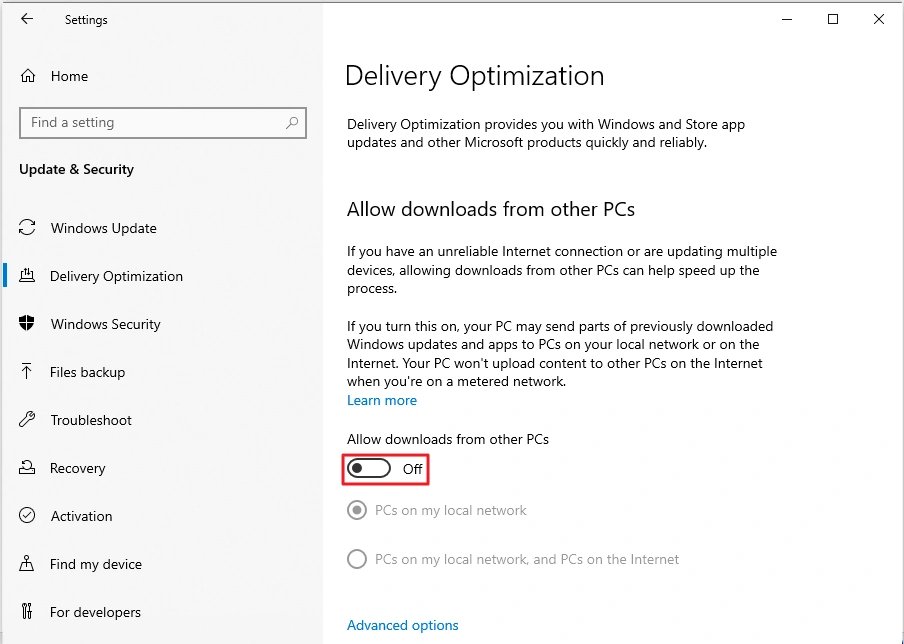This screenshot has width=904, height=644.
Task: Open Activation page
Action: coord(81,516)
